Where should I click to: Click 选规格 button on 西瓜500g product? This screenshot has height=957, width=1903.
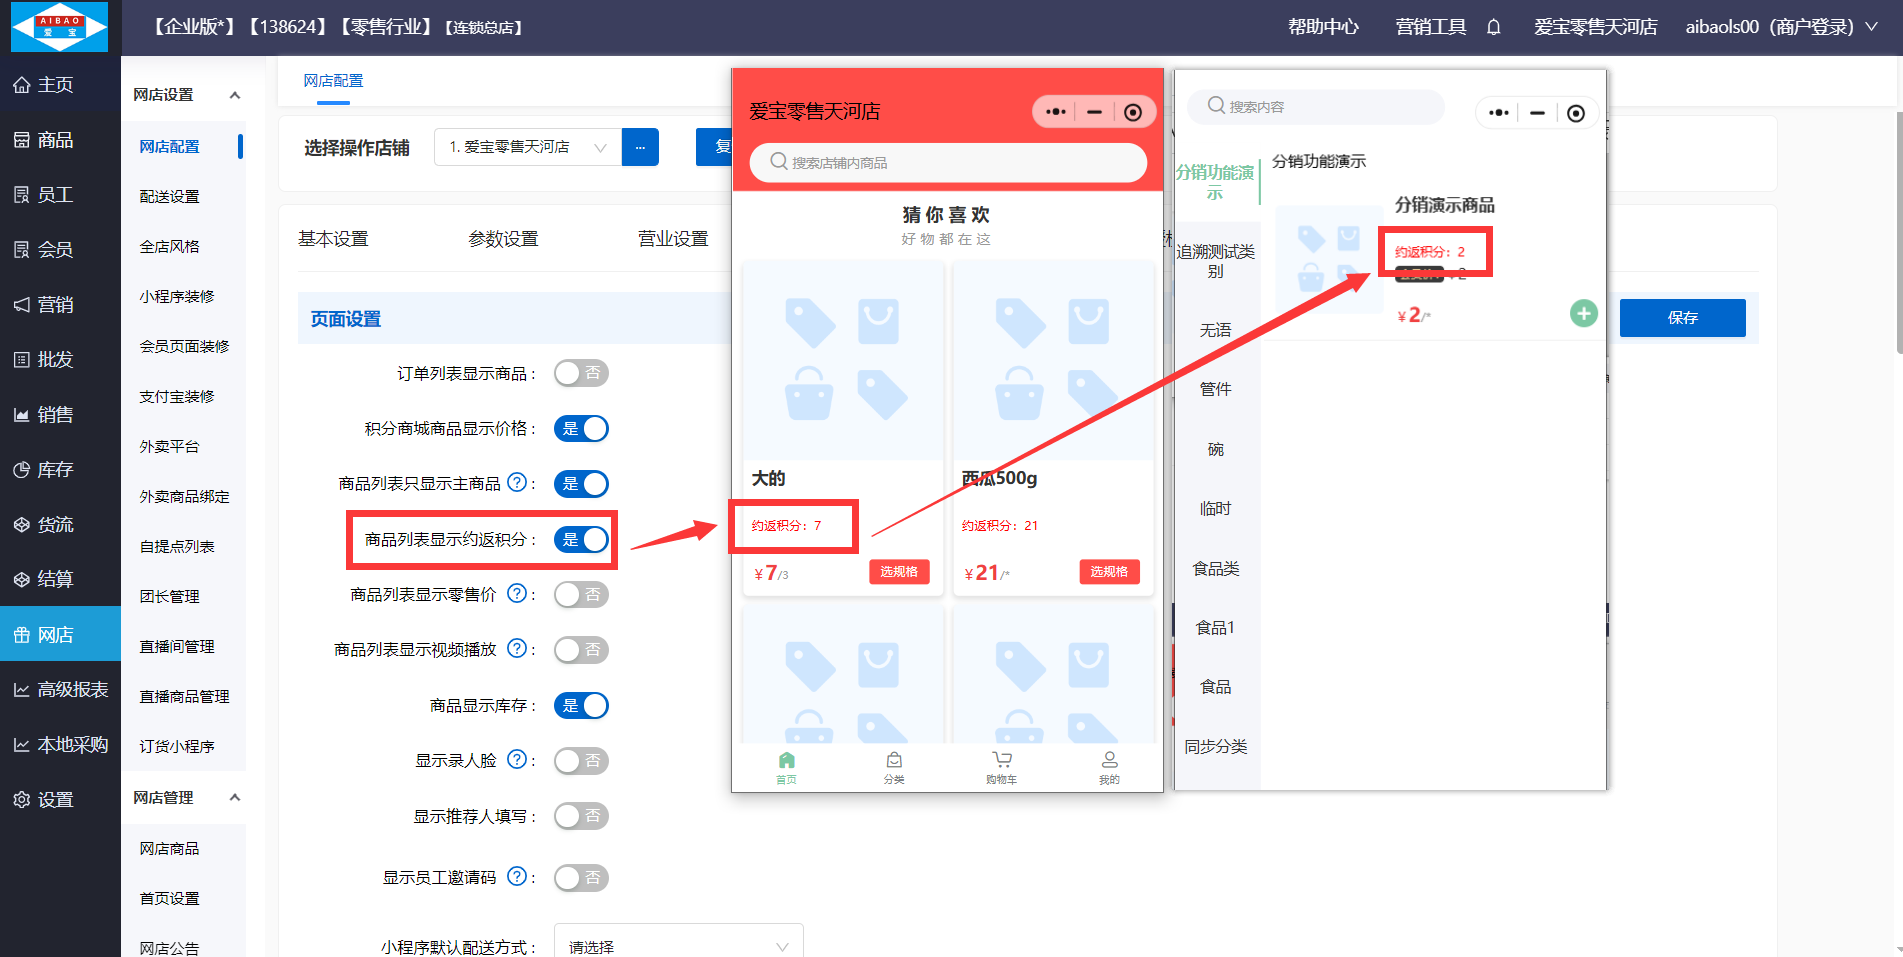(1109, 571)
